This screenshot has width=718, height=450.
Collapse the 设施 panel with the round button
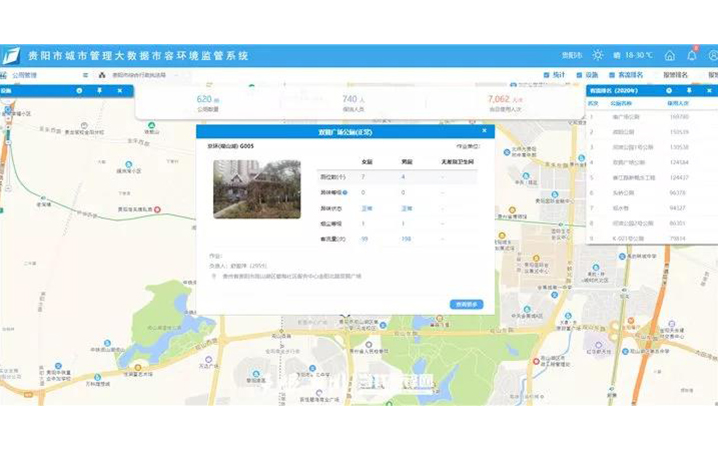[x=80, y=91]
